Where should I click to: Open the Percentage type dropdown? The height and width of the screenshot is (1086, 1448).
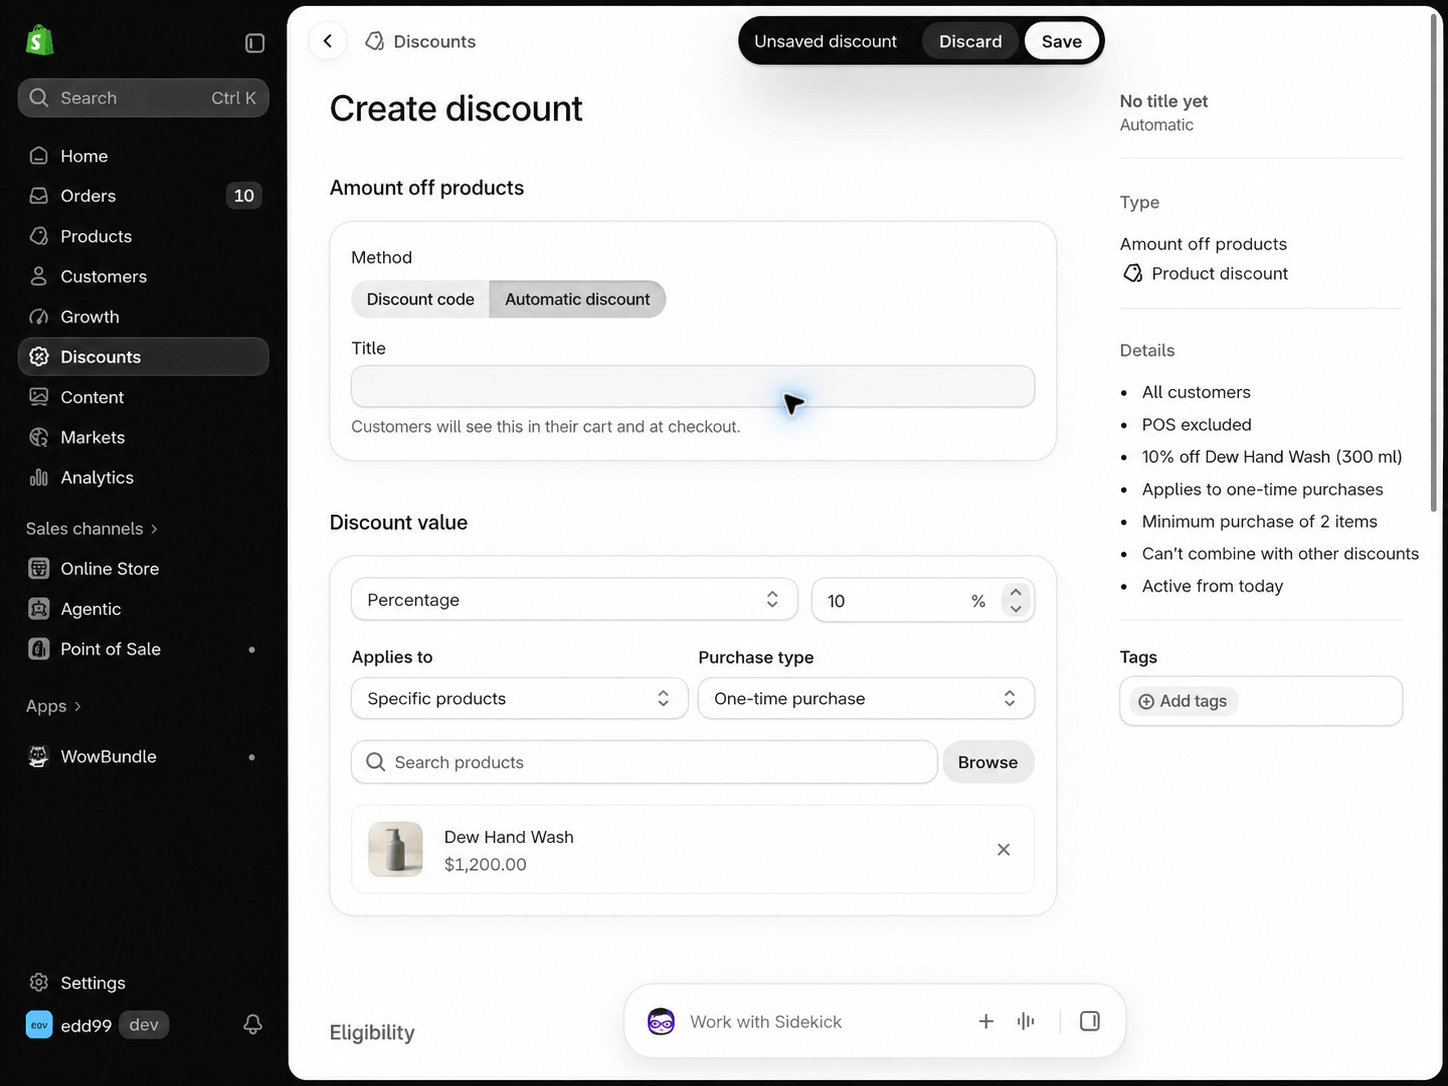[x=574, y=600]
